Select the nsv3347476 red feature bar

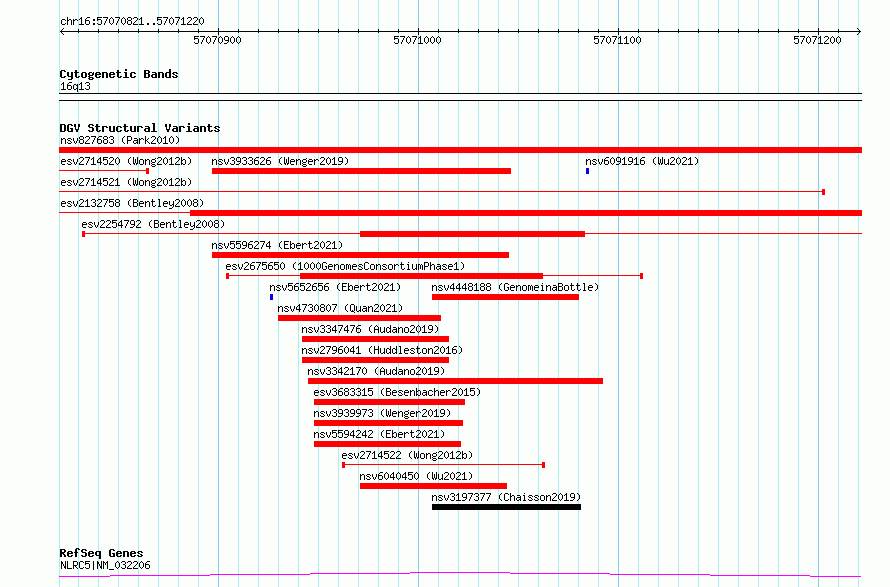pos(375,339)
